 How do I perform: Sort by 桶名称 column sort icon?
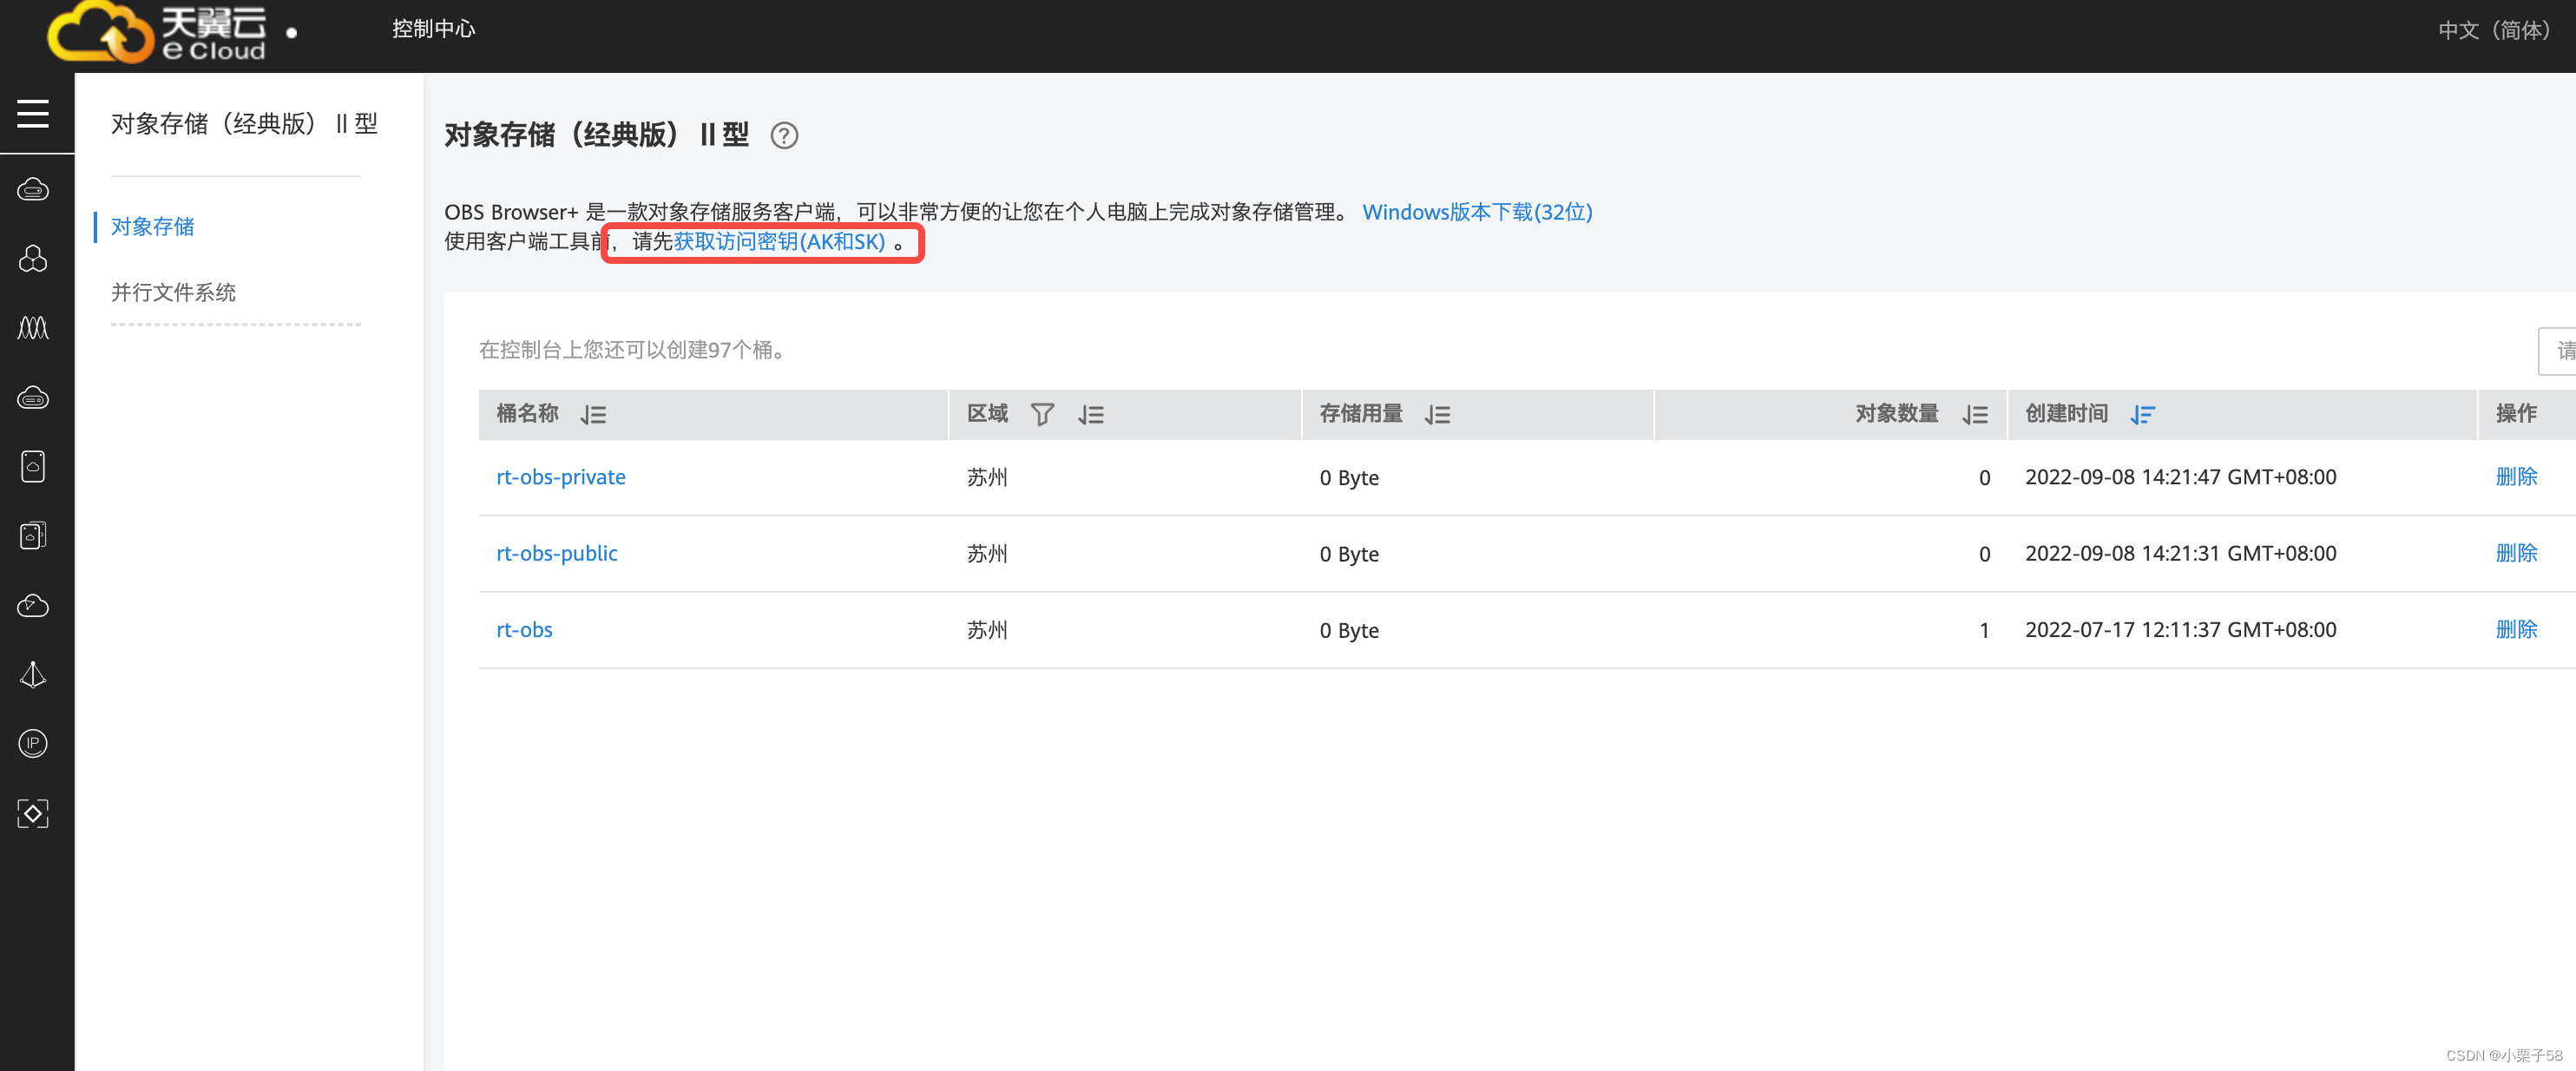click(x=593, y=415)
